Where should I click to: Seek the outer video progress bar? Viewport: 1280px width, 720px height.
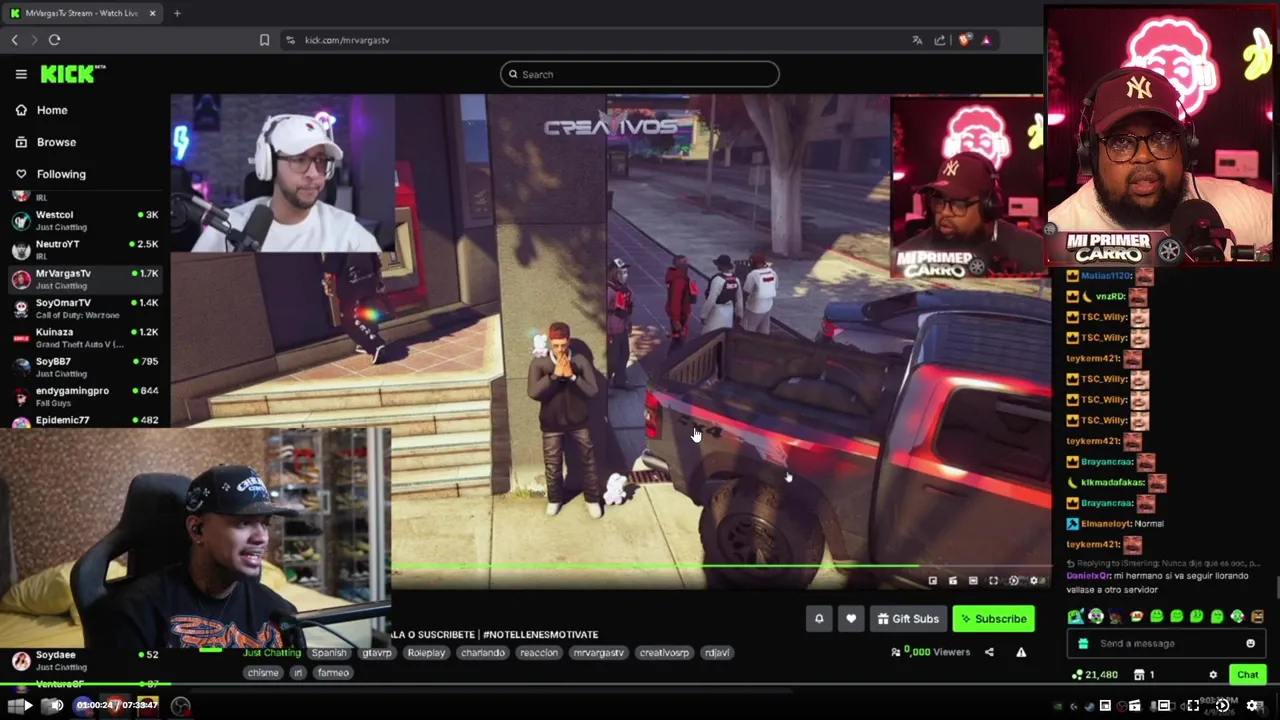point(640,685)
